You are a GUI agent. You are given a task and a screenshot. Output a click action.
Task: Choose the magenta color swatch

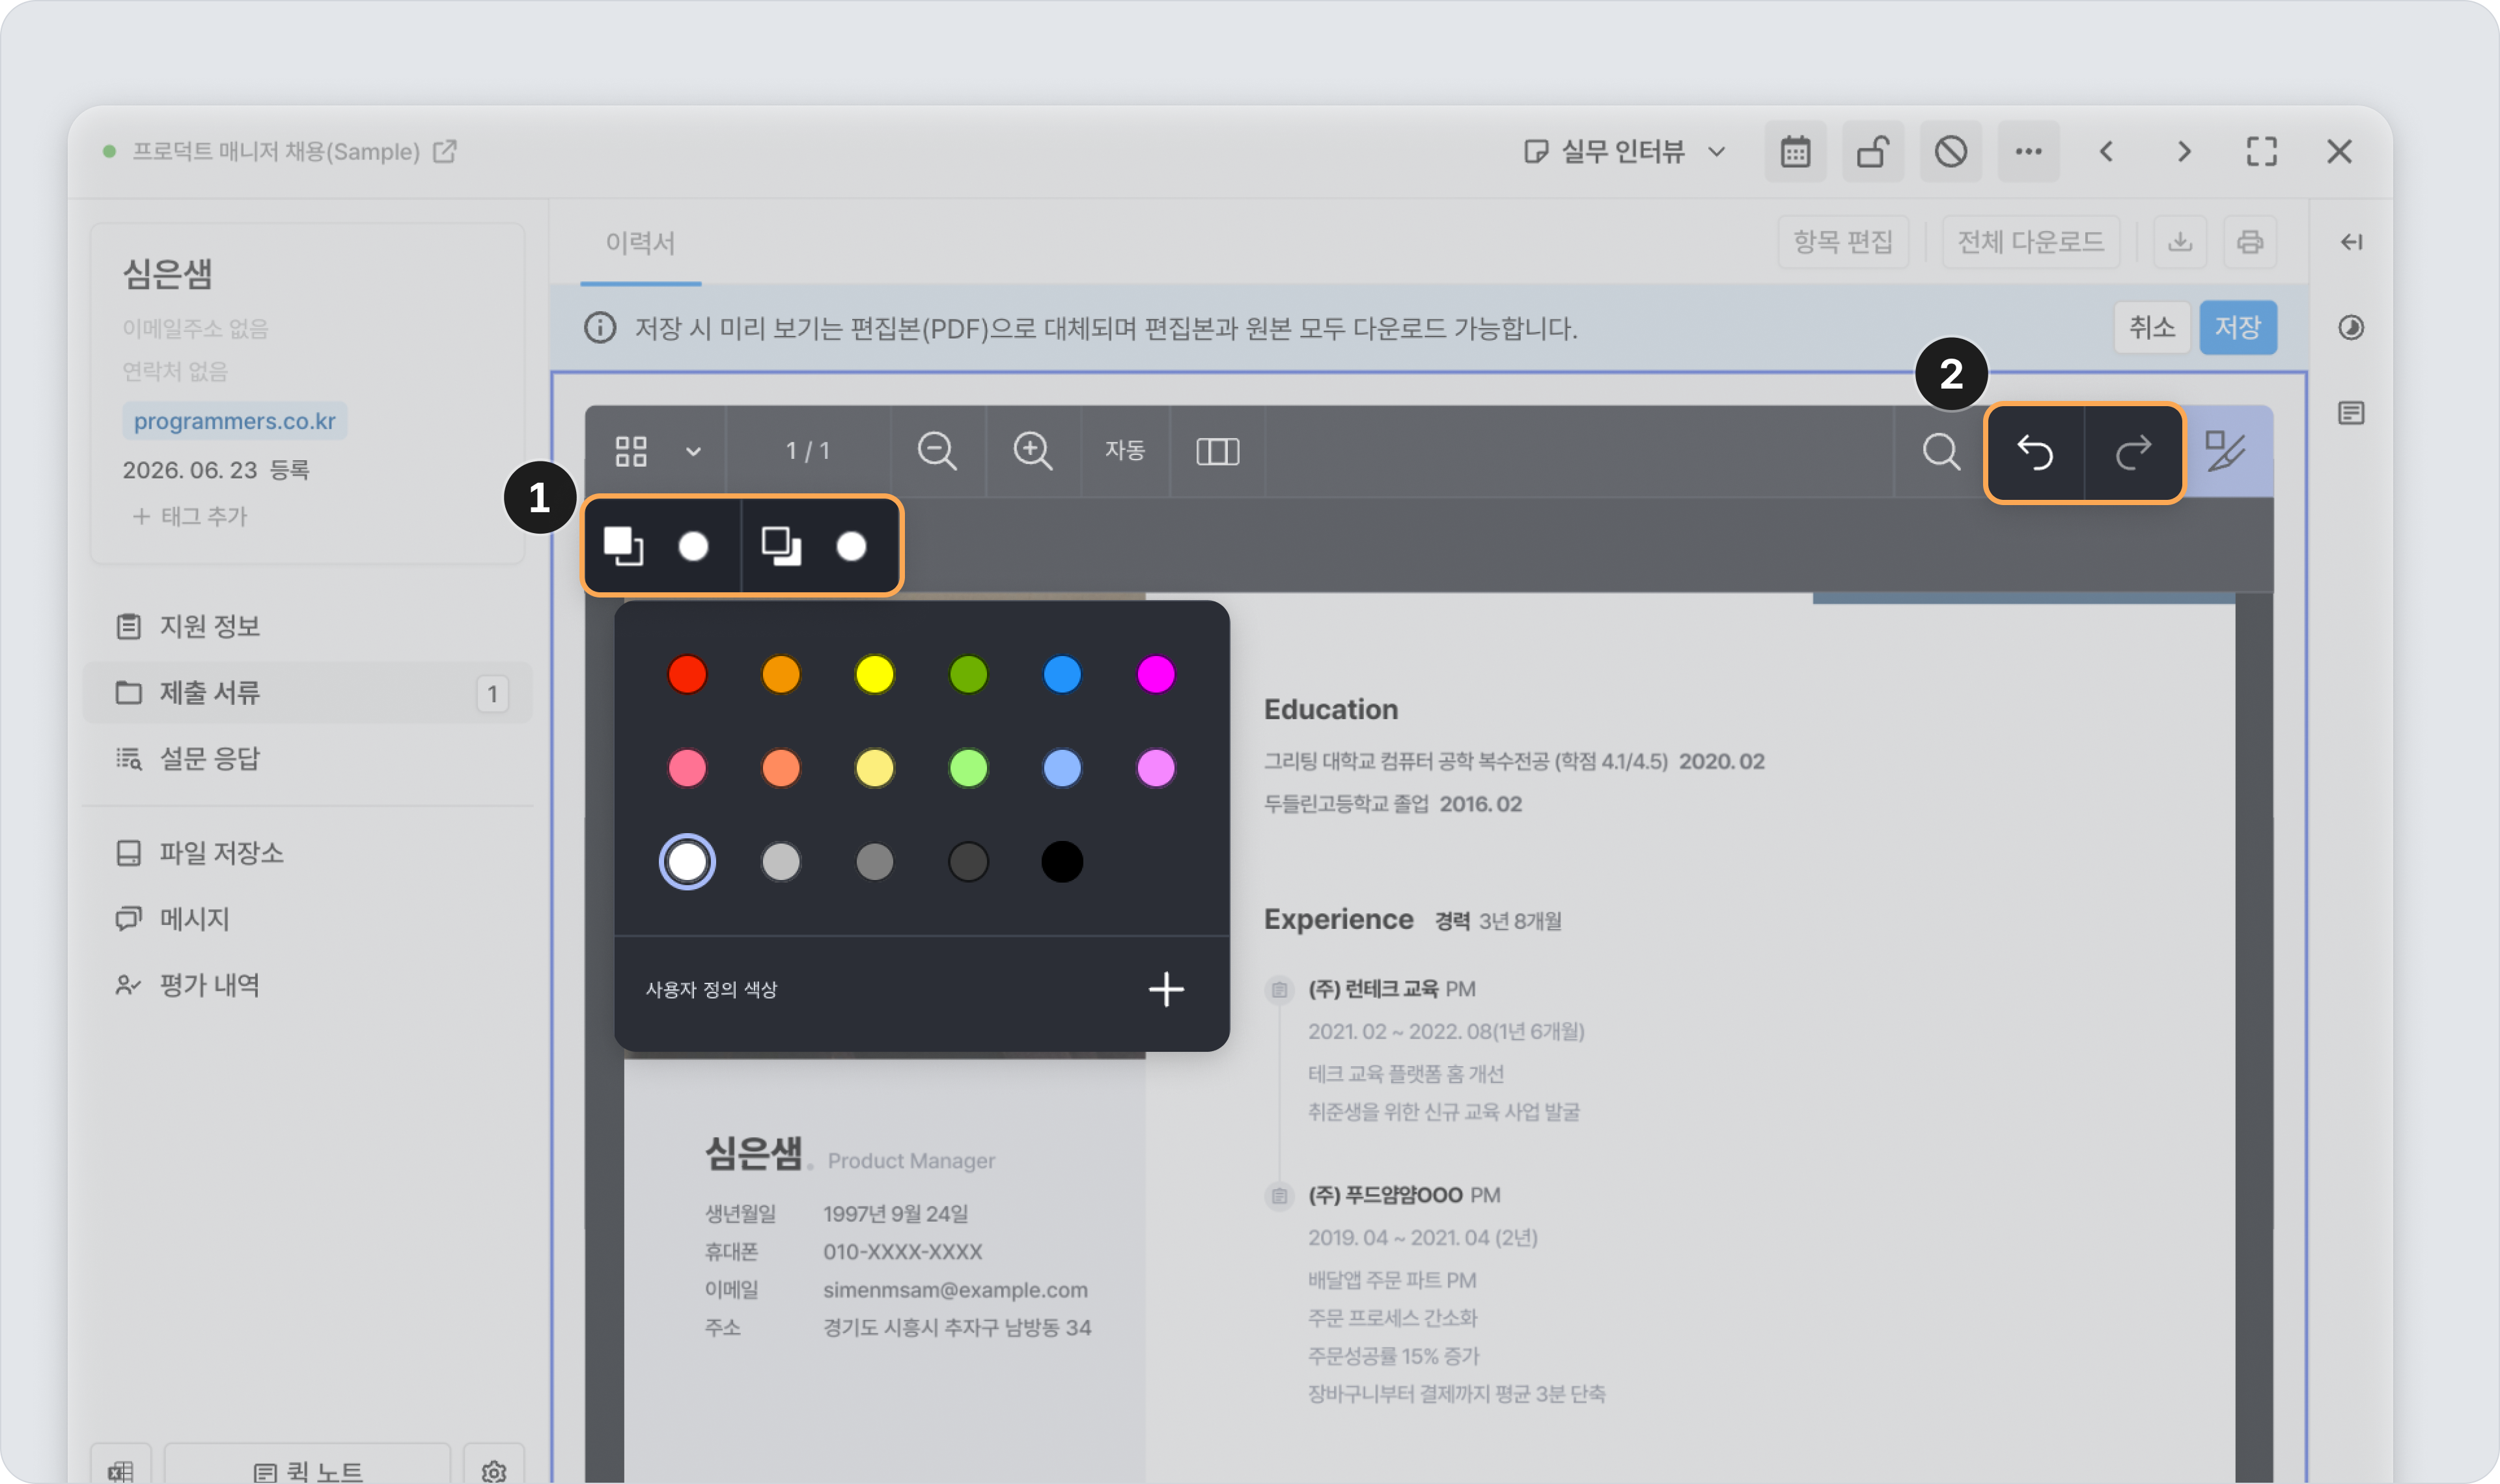click(x=1156, y=674)
